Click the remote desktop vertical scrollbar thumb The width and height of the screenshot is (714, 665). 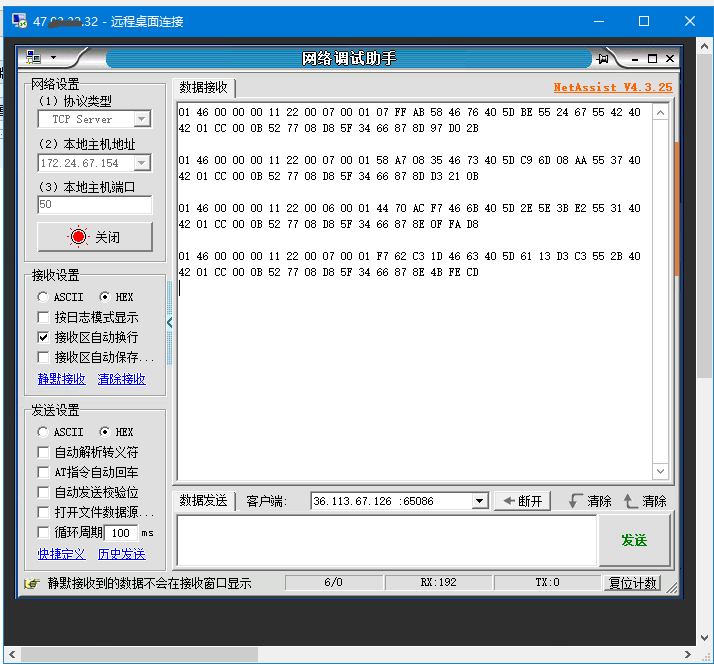click(704, 216)
